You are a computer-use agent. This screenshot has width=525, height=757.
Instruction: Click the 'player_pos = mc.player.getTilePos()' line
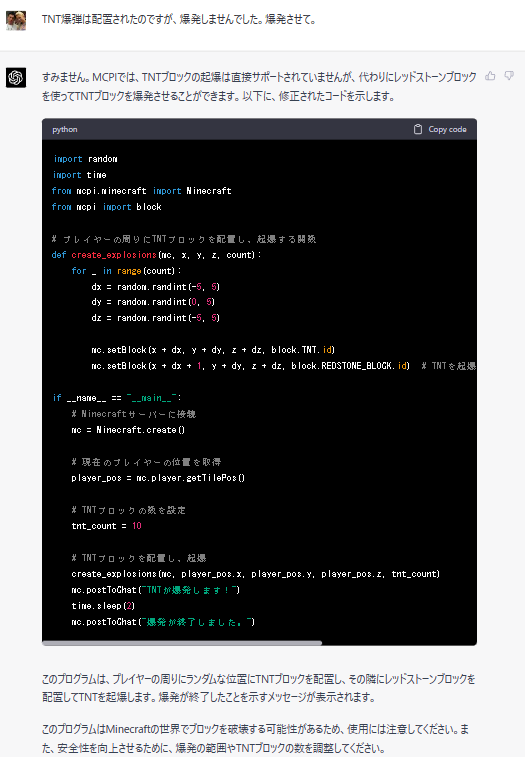click(x=158, y=477)
